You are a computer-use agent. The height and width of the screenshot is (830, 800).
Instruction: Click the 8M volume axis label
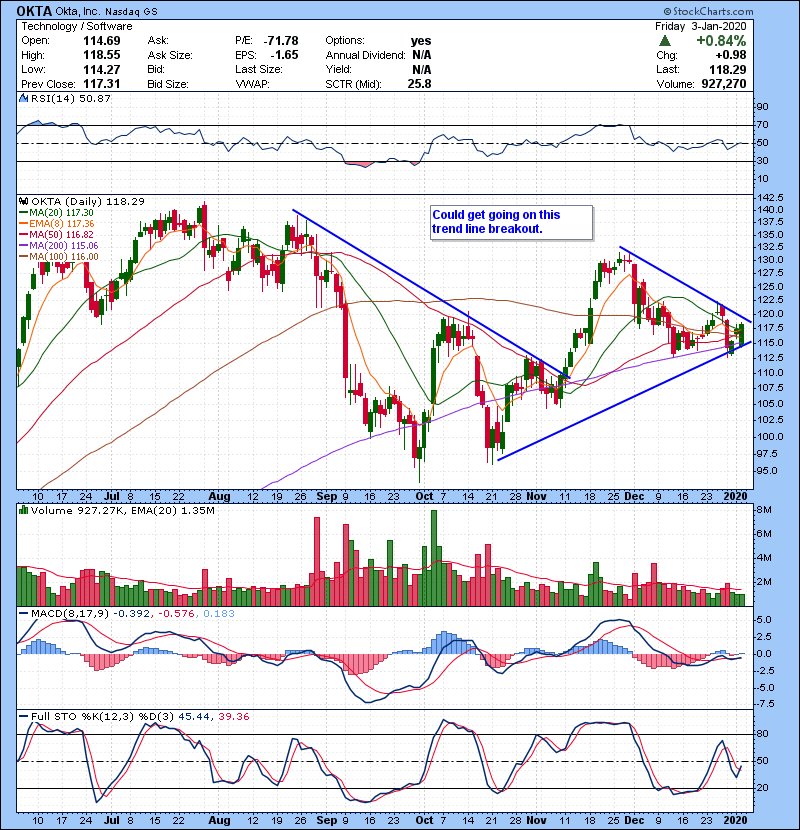tap(764, 510)
